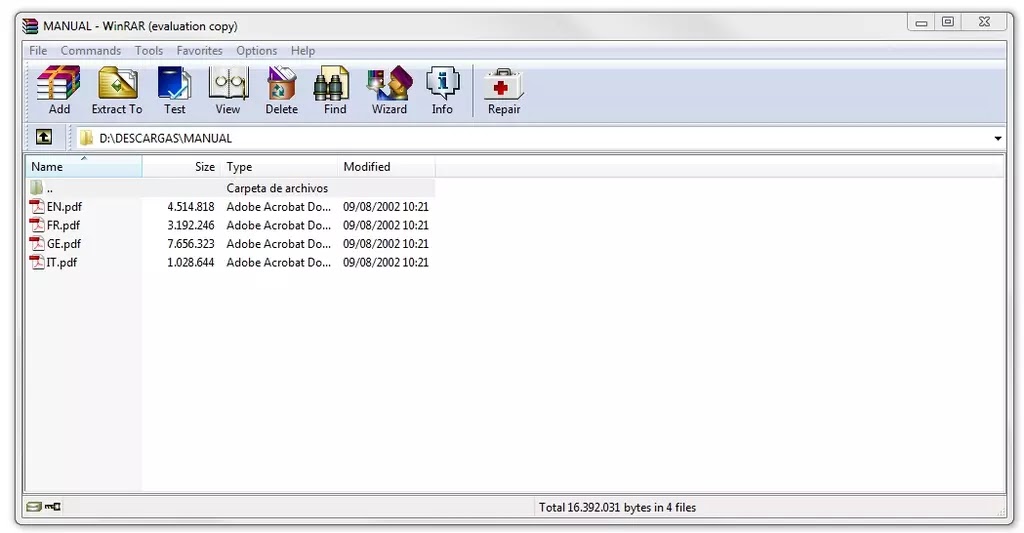Click the Modified date of IT.pdf
The height and width of the screenshot is (533, 1024).
(x=386, y=262)
